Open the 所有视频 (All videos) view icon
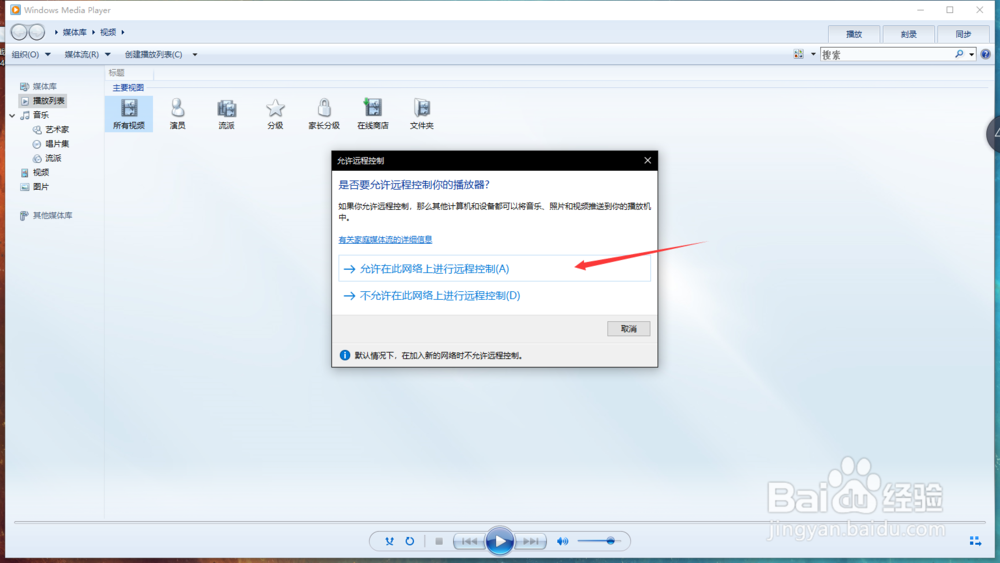 coord(129,114)
